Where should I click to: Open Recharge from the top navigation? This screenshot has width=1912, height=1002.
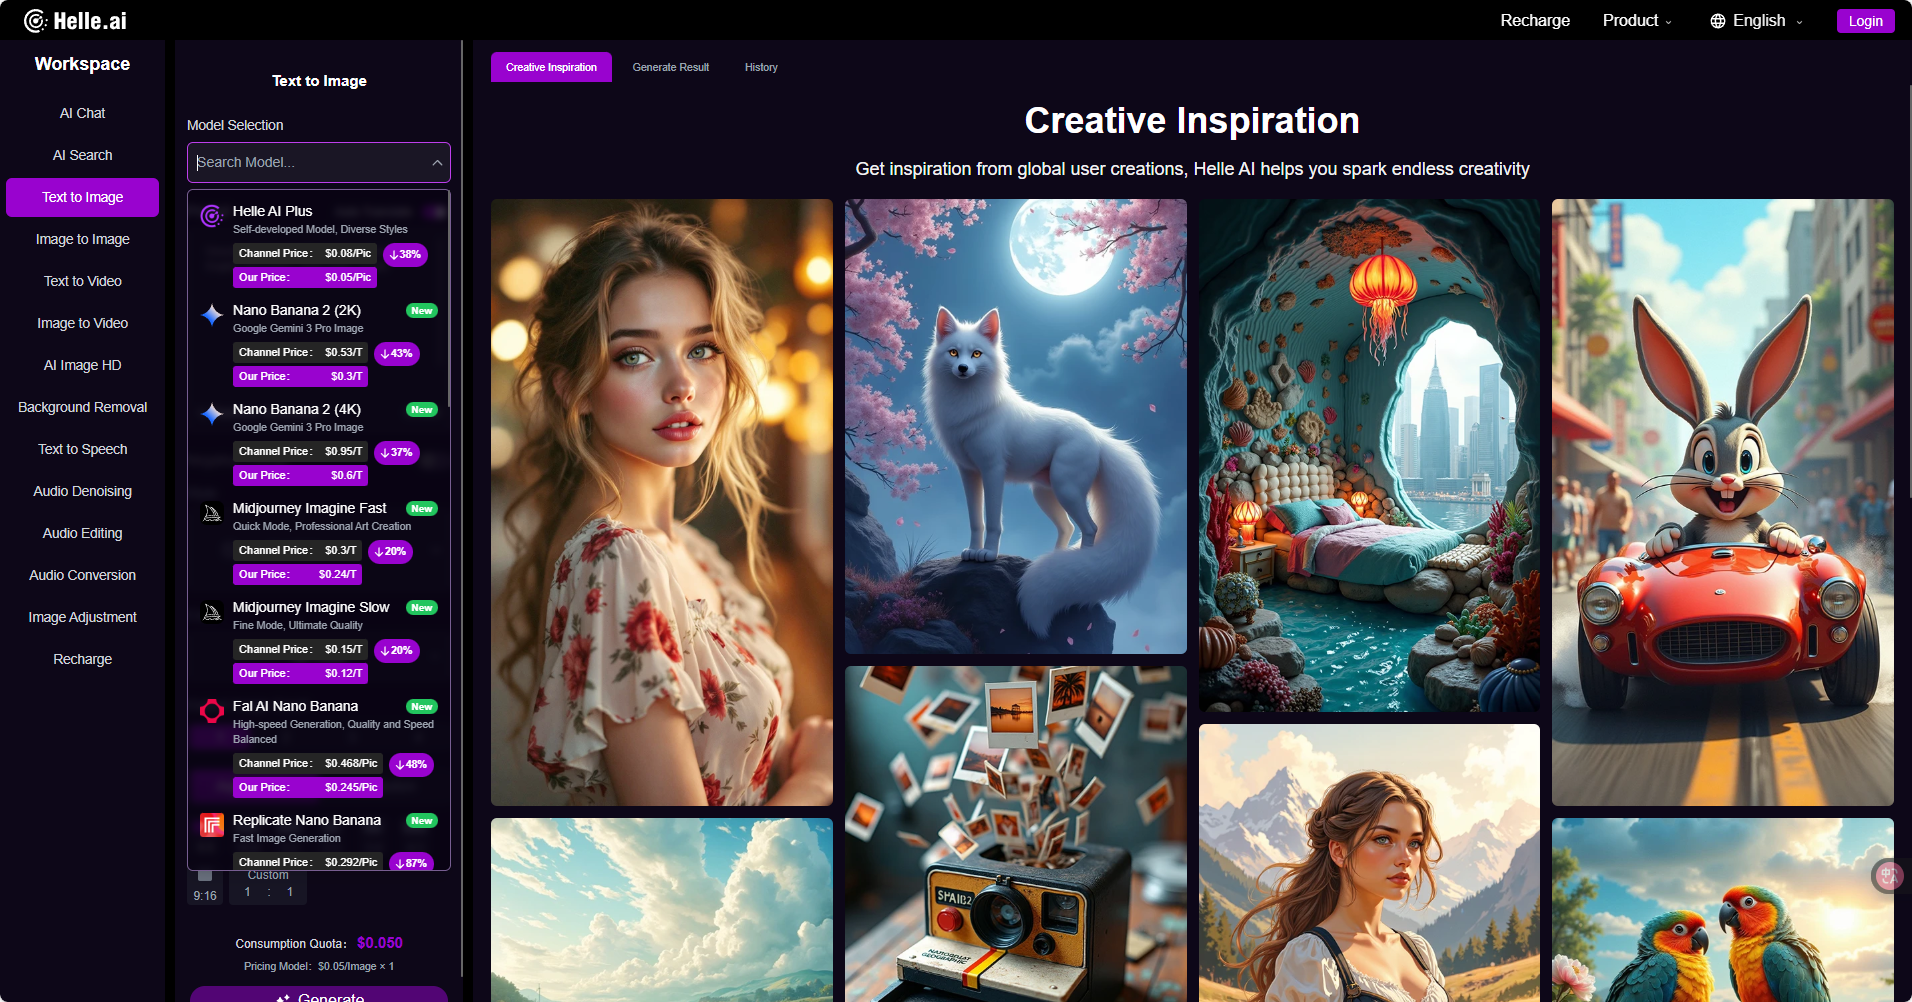click(x=1534, y=20)
